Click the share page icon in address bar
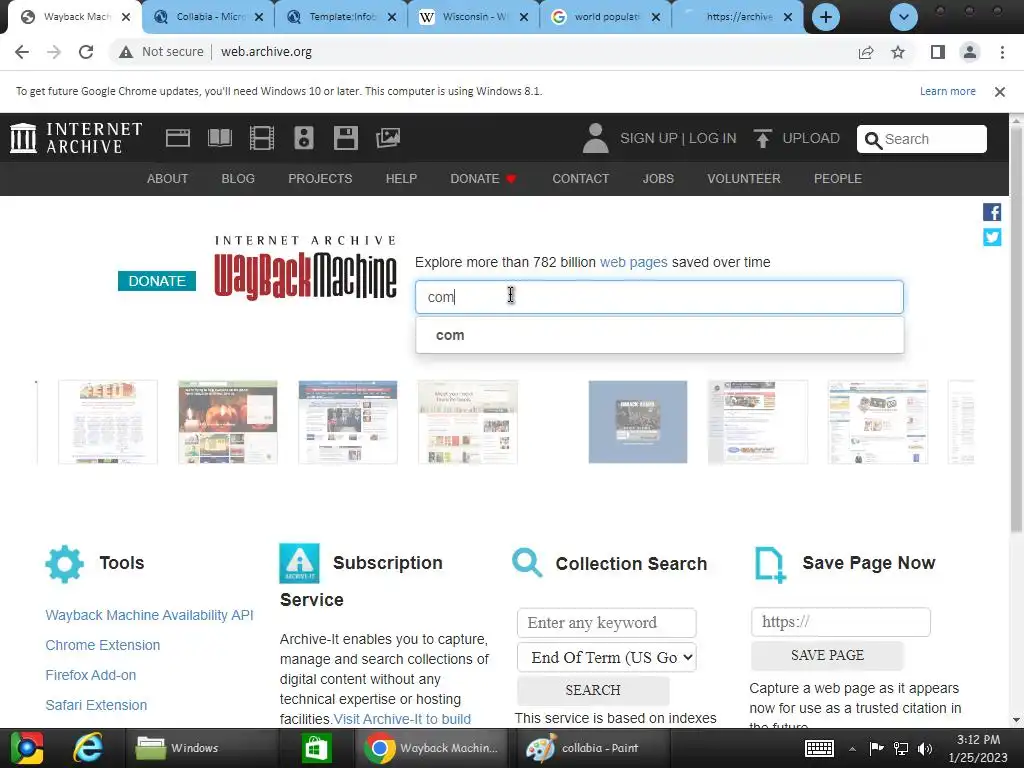Screen dimensions: 1024x768 pyautogui.click(x=866, y=52)
